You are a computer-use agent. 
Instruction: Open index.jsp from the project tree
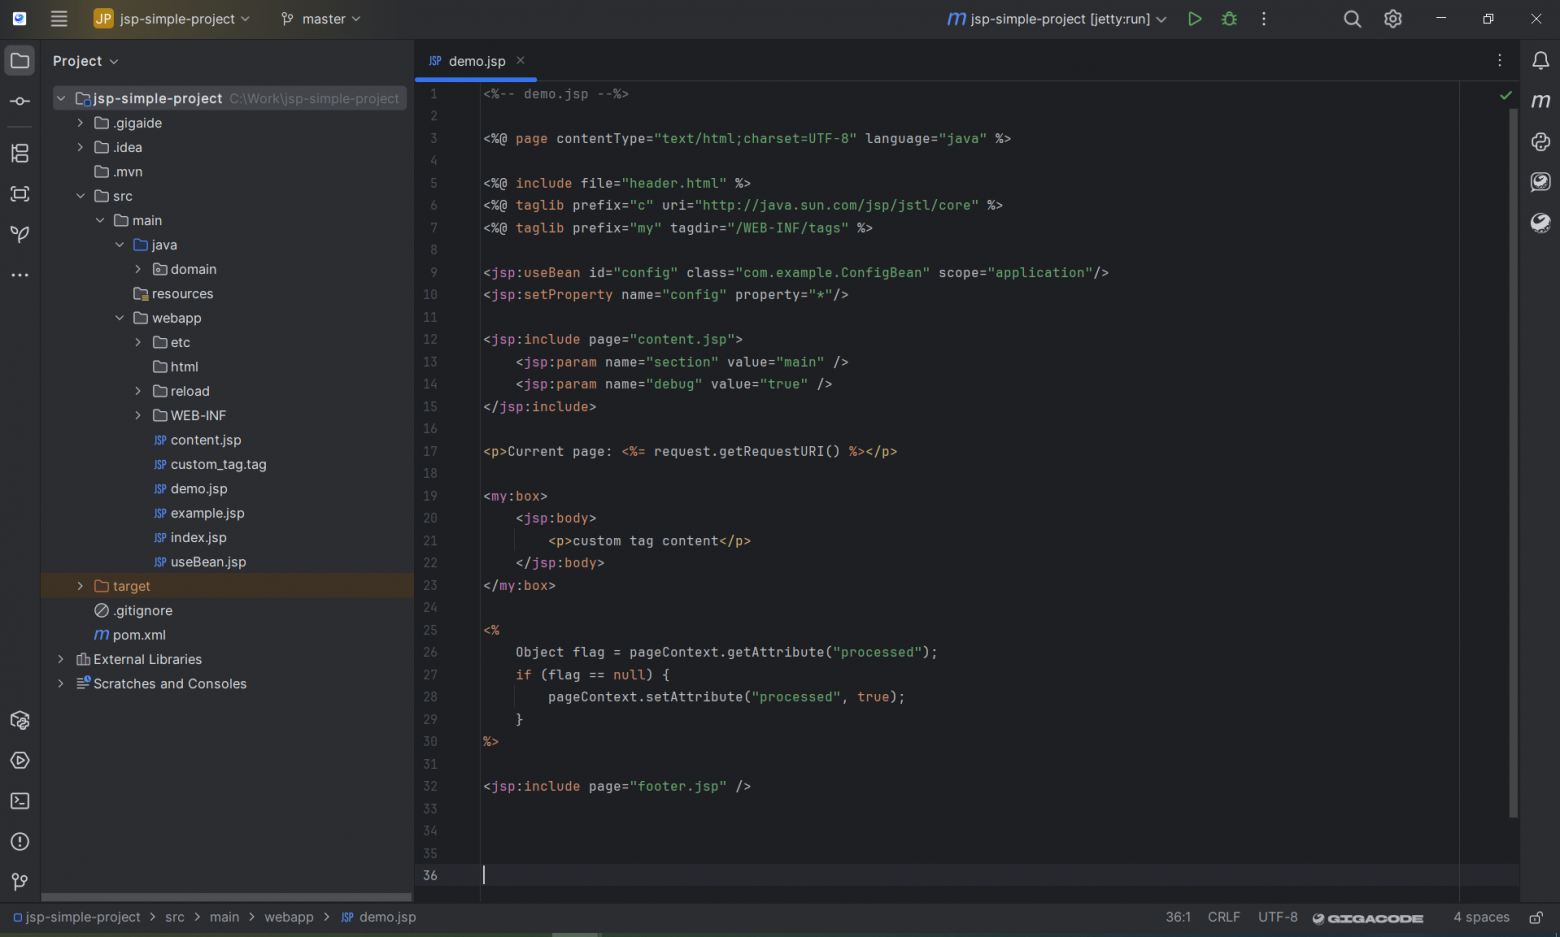point(198,537)
